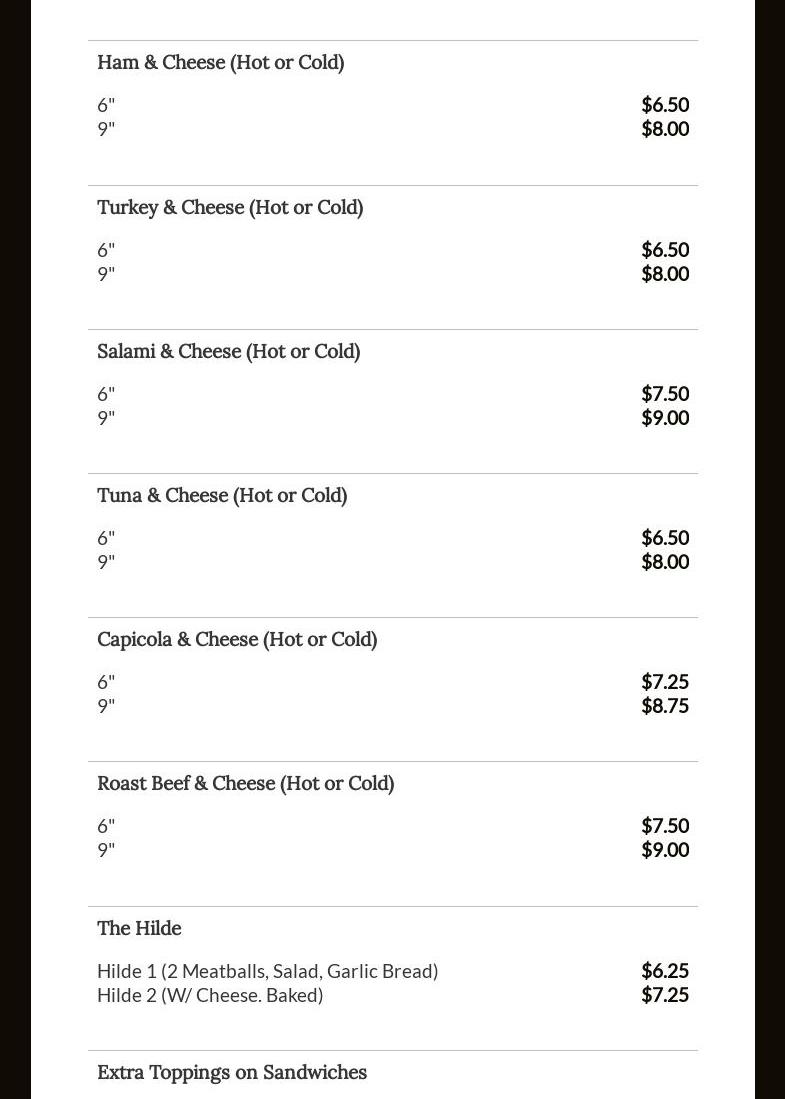Select the $8.75 Capicola 9-inch price
This screenshot has height=1099, width=785.
pos(665,705)
